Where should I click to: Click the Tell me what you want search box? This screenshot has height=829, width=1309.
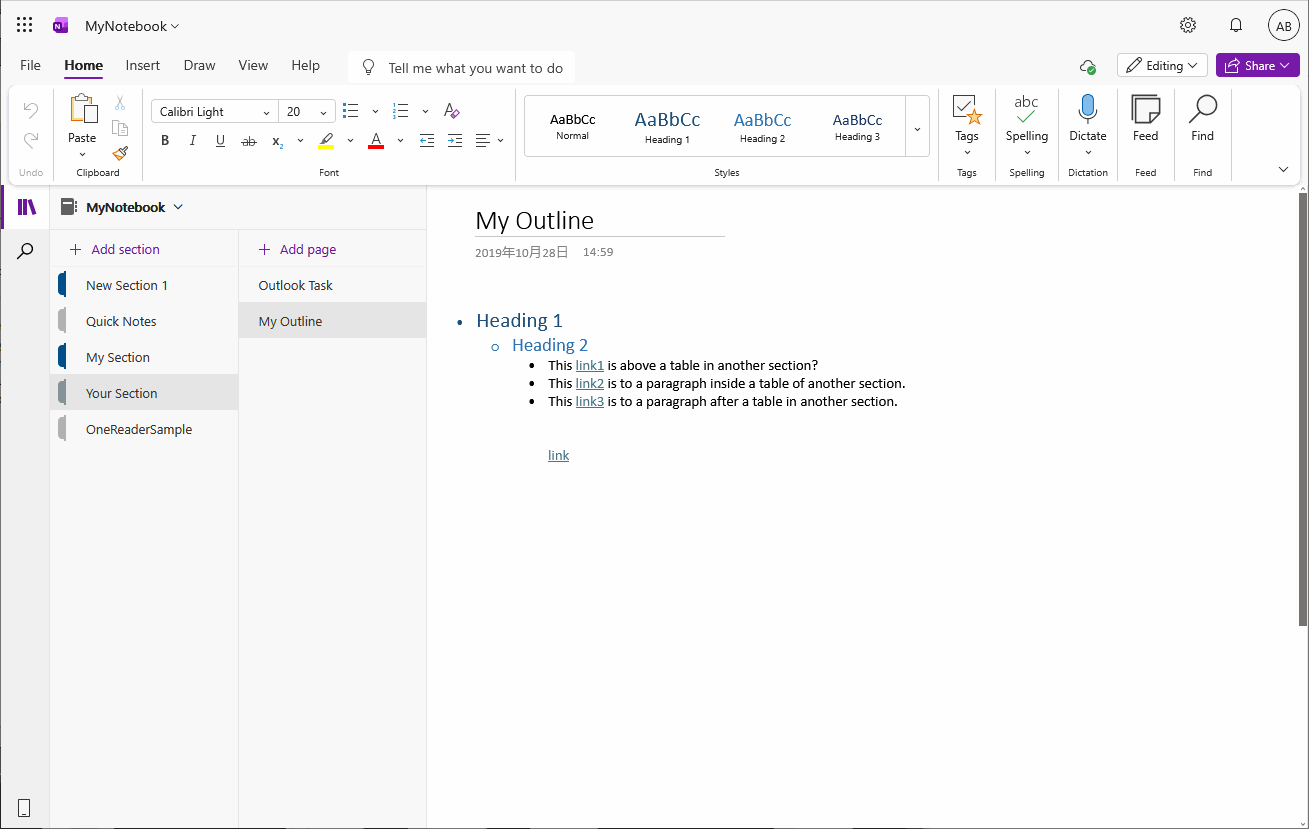(475, 68)
